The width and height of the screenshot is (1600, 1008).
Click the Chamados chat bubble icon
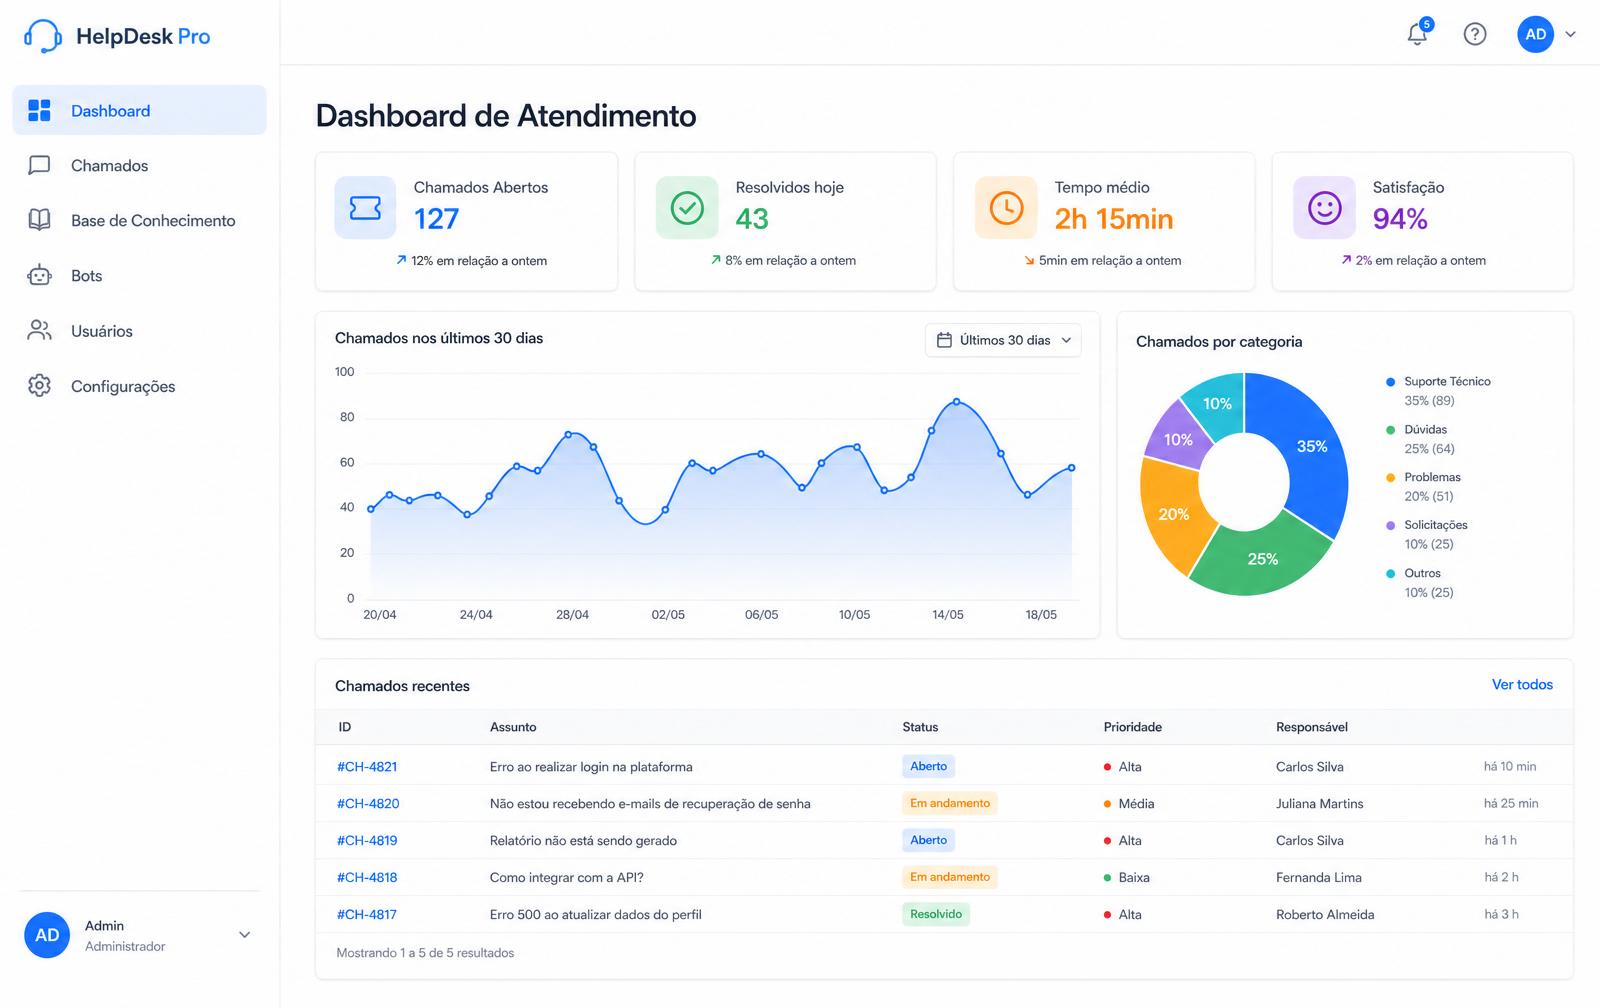click(x=39, y=166)
